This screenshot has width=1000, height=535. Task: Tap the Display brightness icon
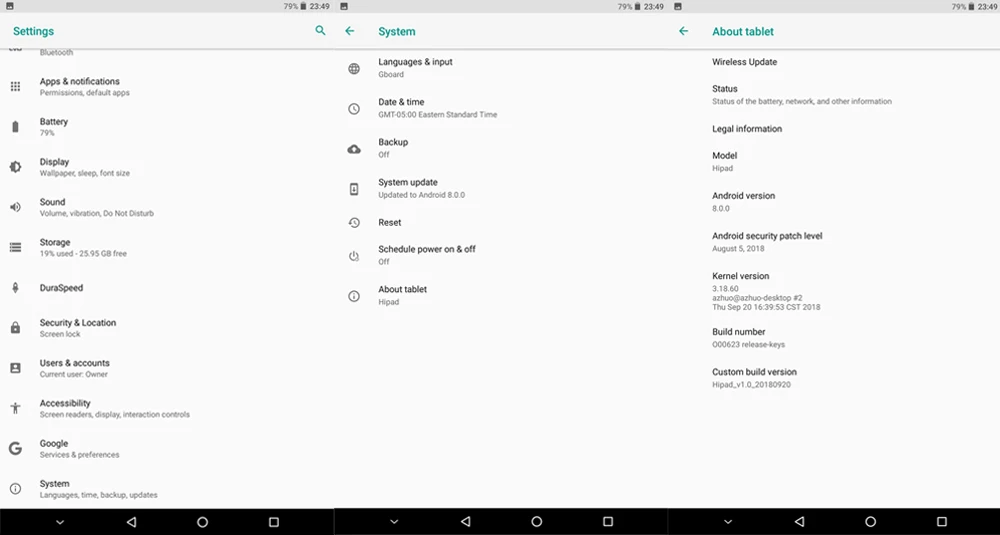tap(15, 167)
